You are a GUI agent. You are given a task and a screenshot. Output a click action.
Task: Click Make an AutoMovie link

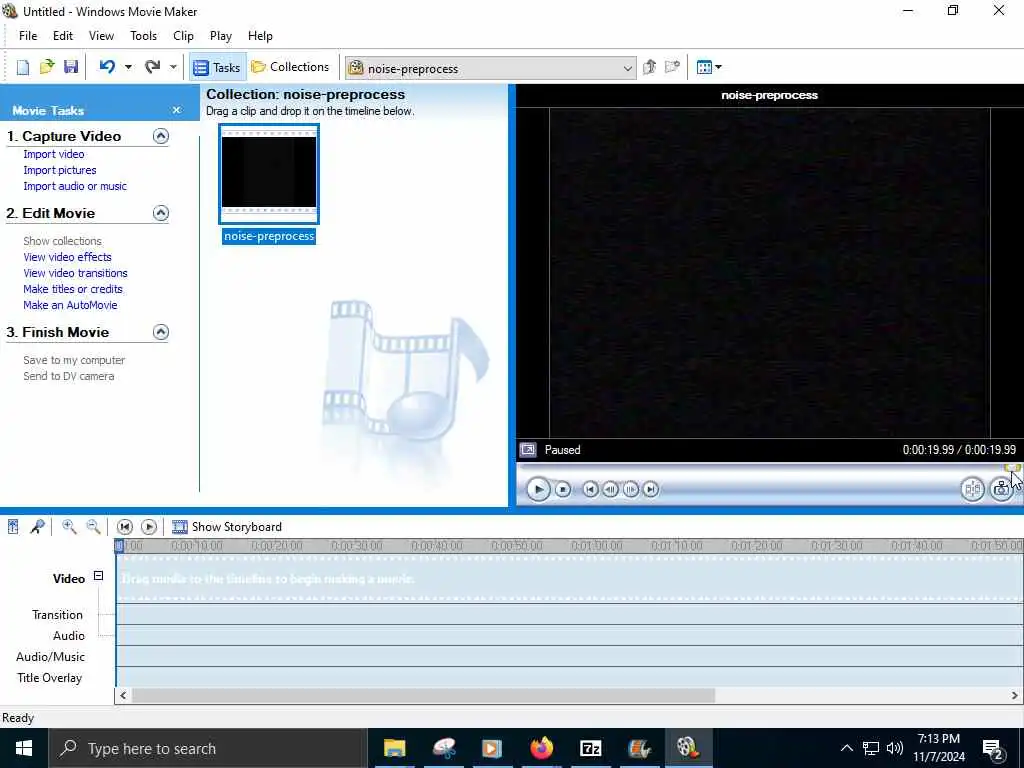coord(70,305)
